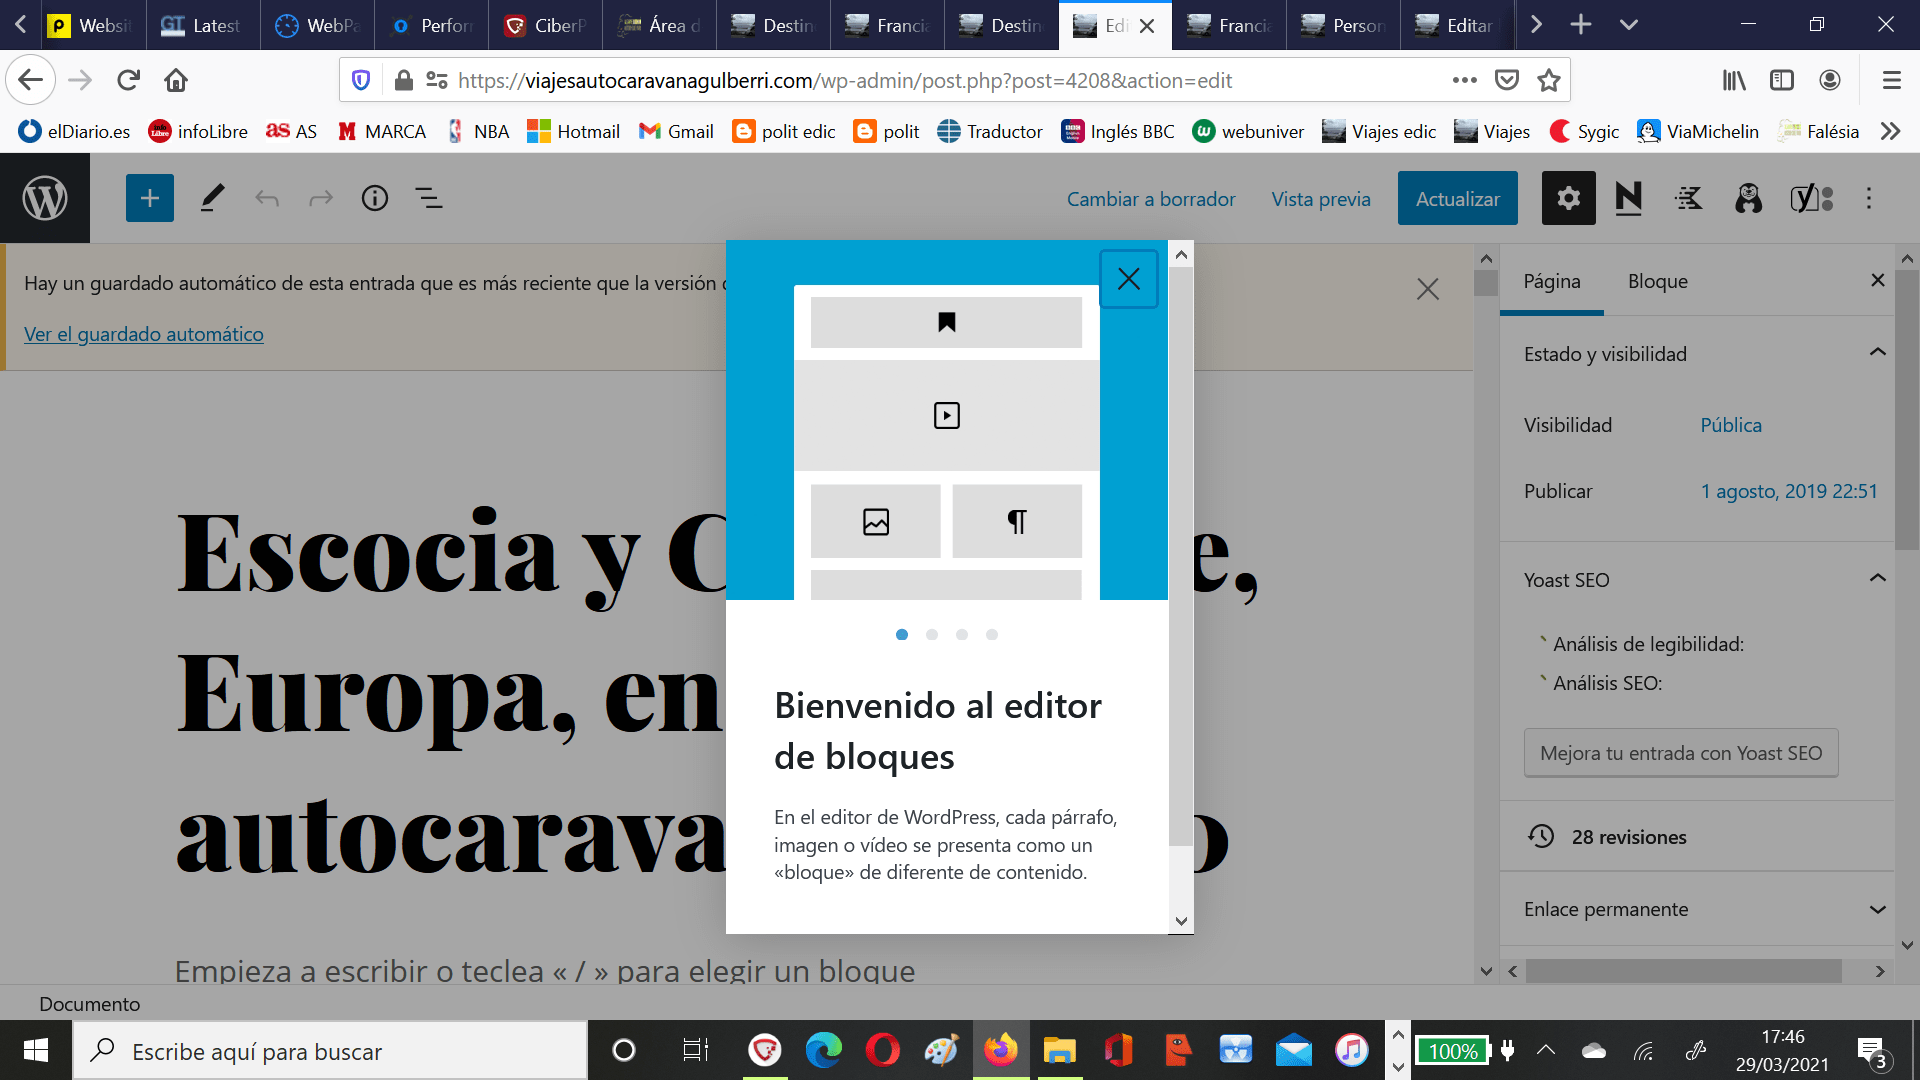Switch to Latest browser tab
The image size is (1920, 1080).
(x=203, y=25)
